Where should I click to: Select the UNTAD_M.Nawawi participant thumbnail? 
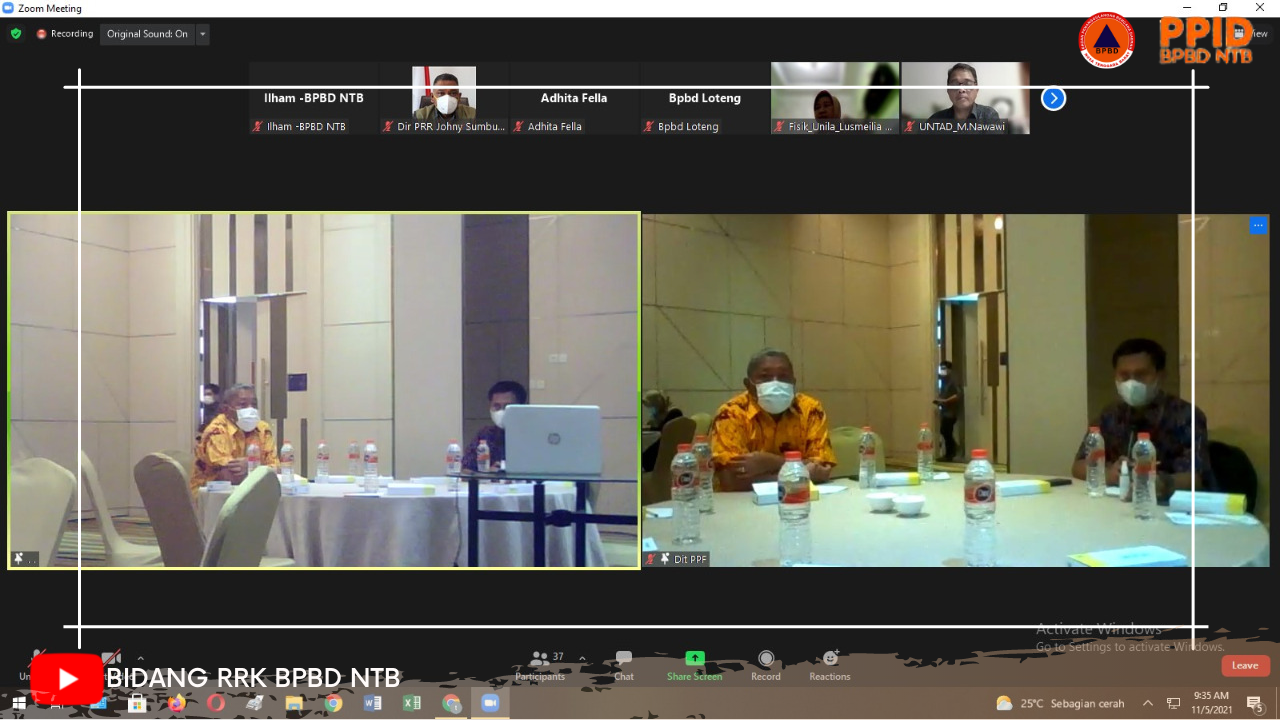coord(965,98)
